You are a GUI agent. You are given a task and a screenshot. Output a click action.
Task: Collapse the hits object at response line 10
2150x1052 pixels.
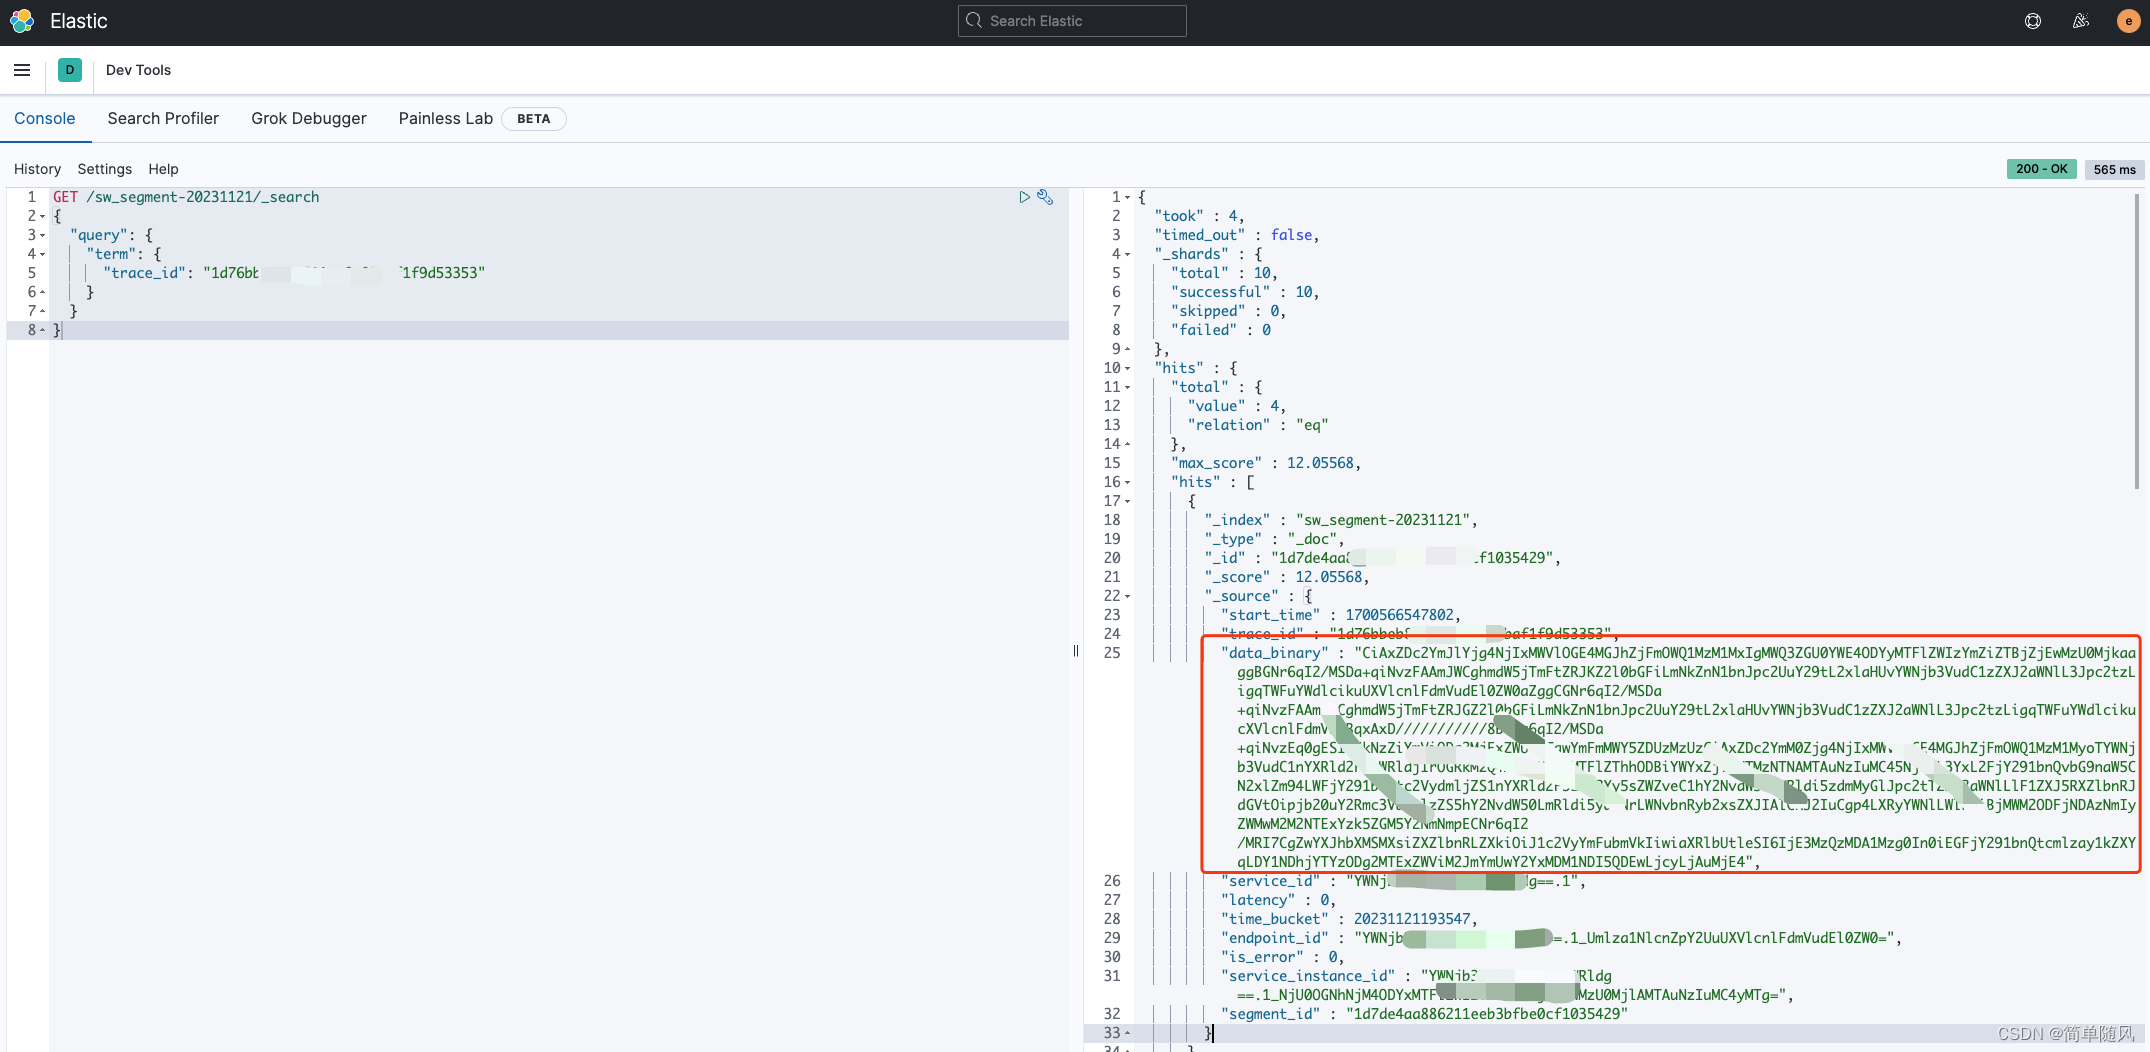[1127, 369]
